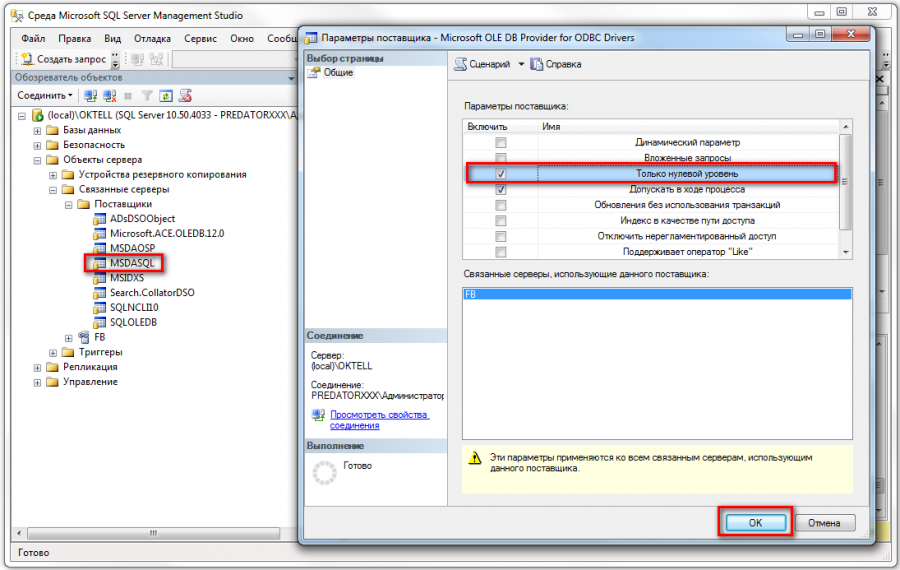Toggle the Допускать в ходе процесса checkbox
This screenshot has height=570, width=900.
point(501,189)
